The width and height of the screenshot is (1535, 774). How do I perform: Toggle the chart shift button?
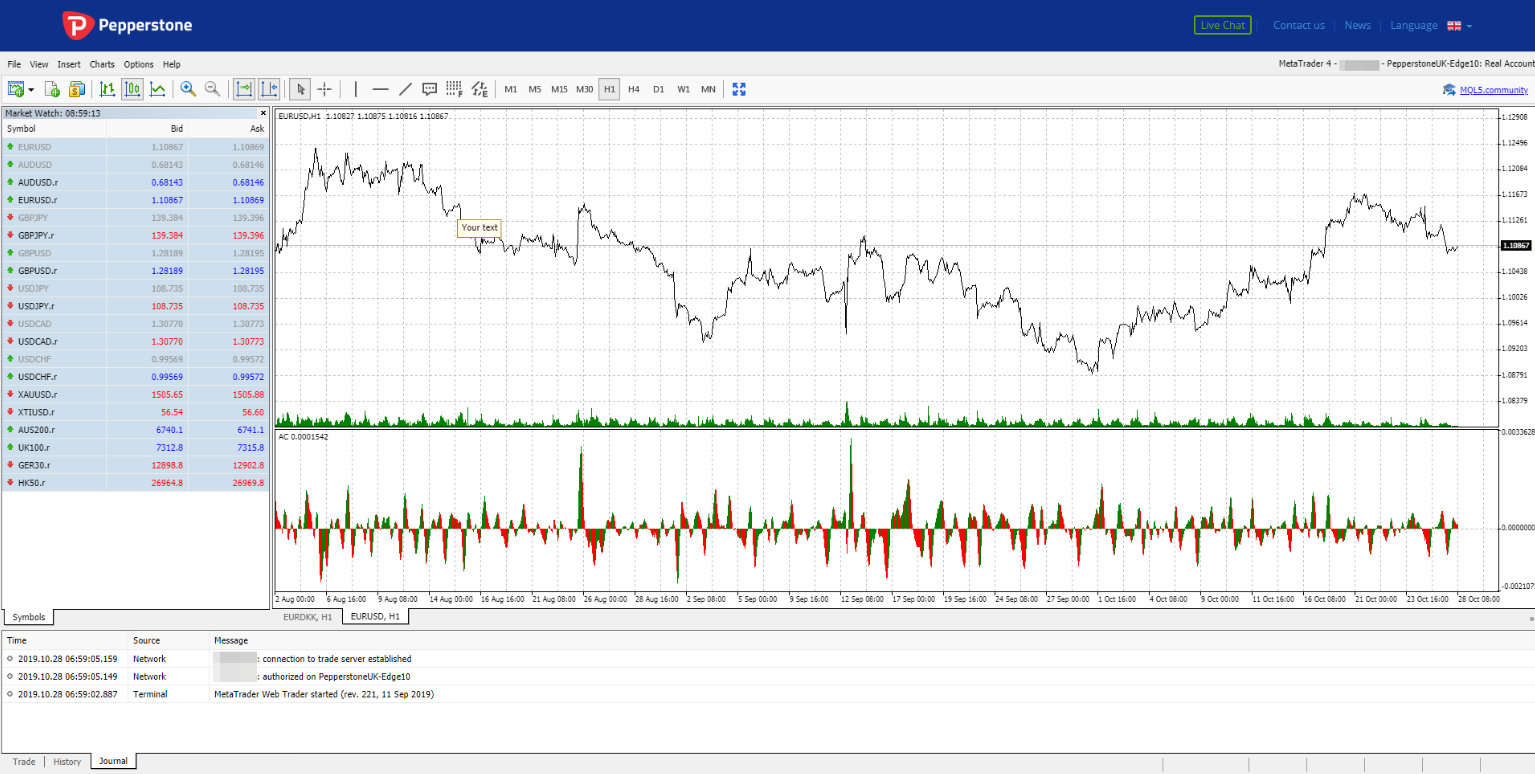tap(269, 89)
